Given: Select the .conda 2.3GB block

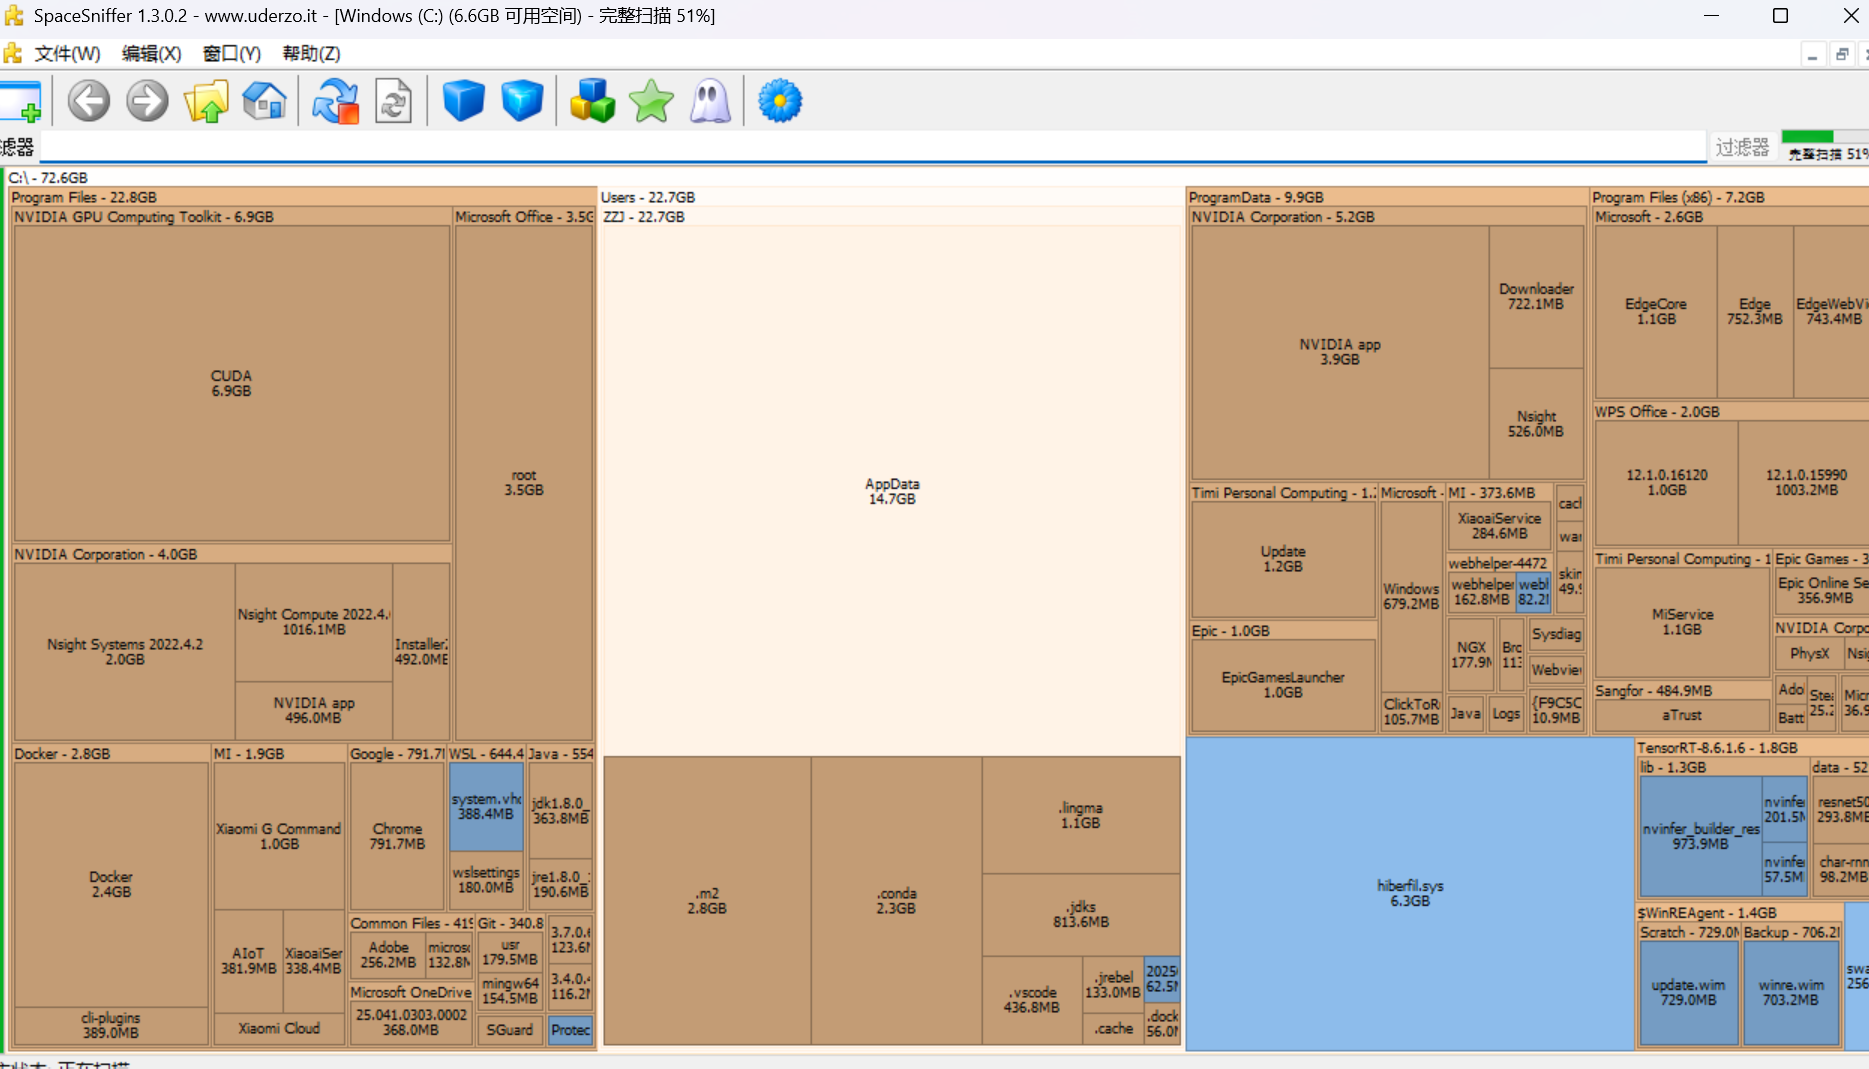Looking at the screenshot, I should pyautogui.click(x=896, y=900).
